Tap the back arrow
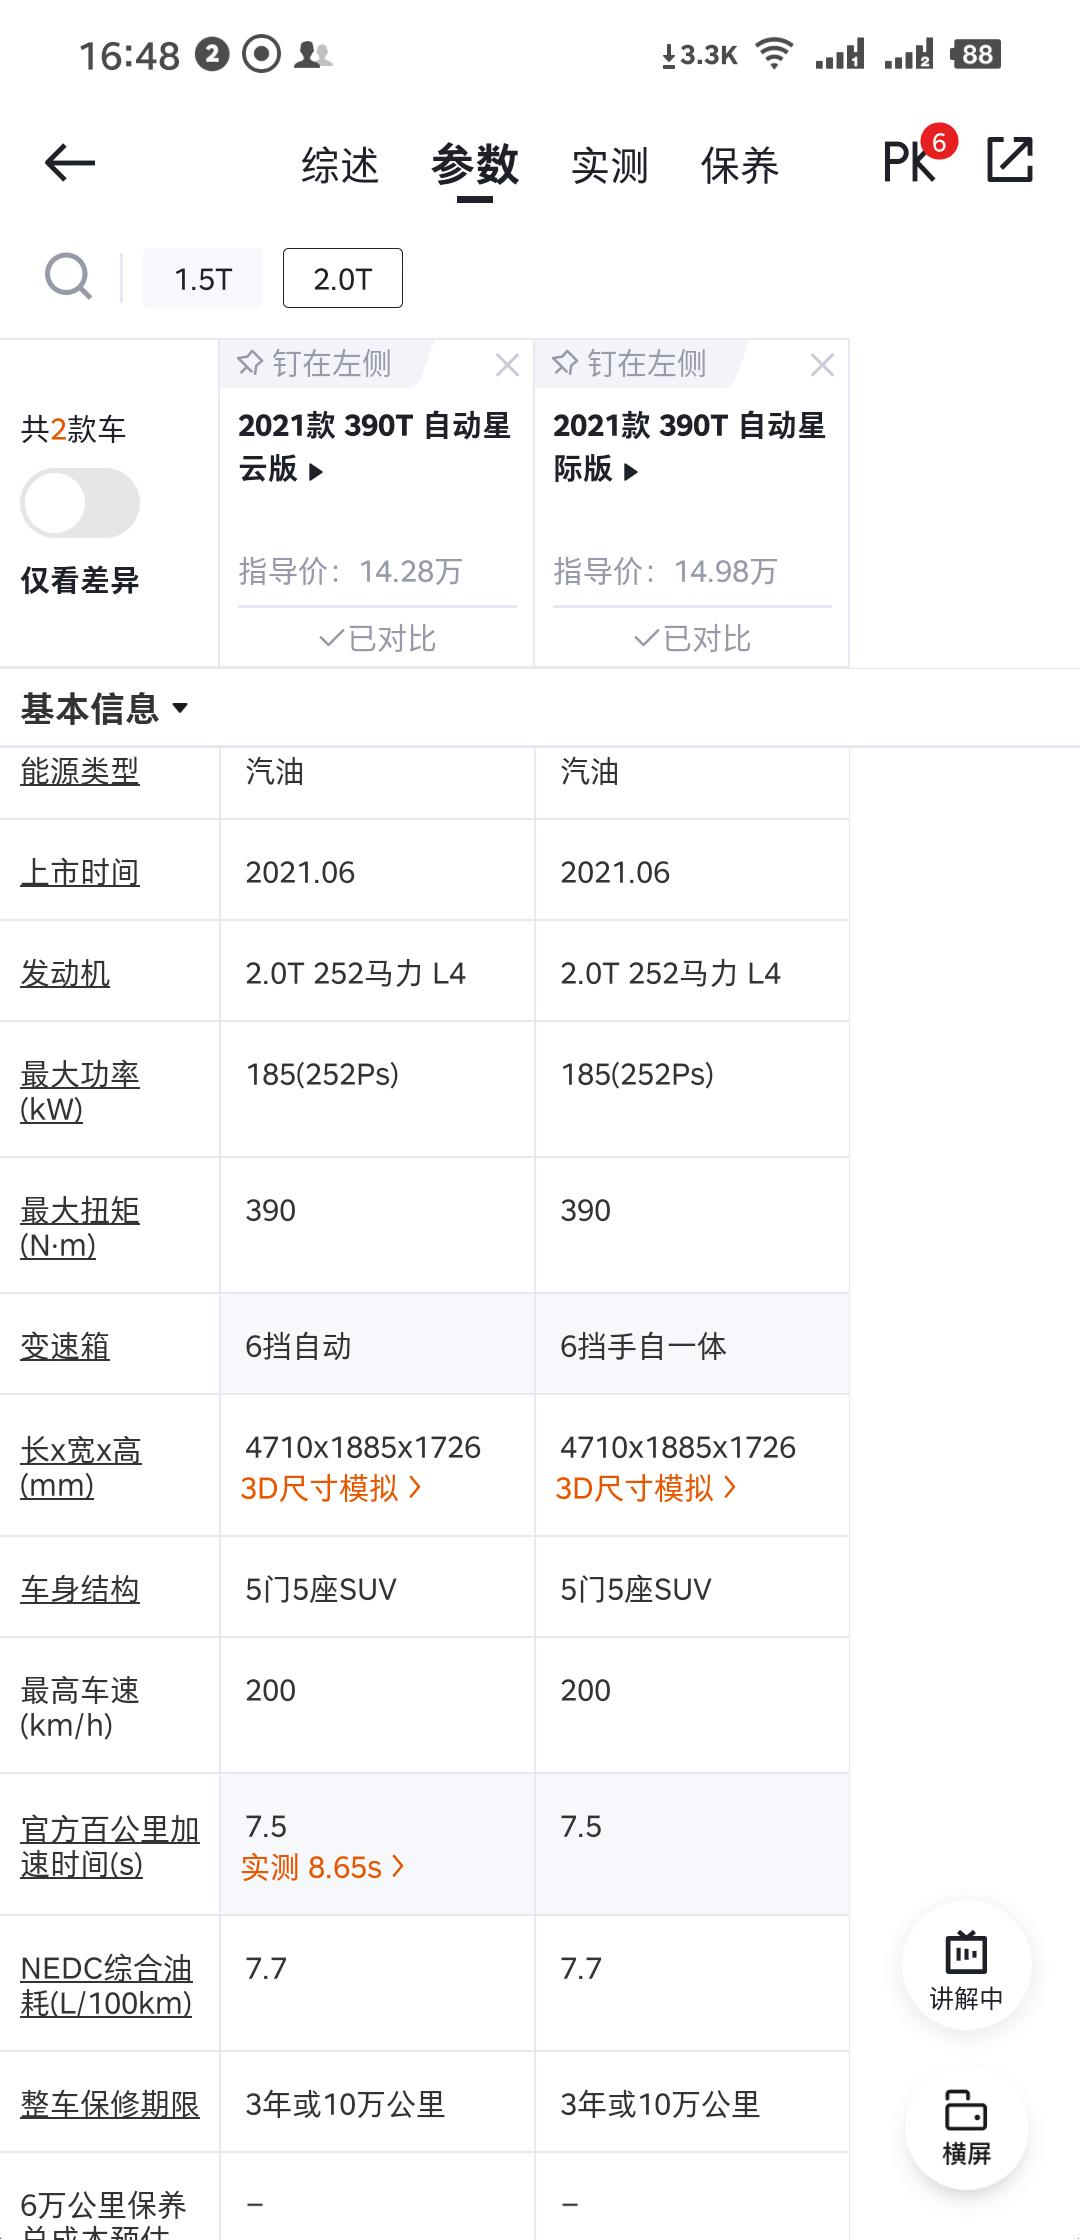This screenshot has height=2240, width=1080. click(x=70, y=162)
